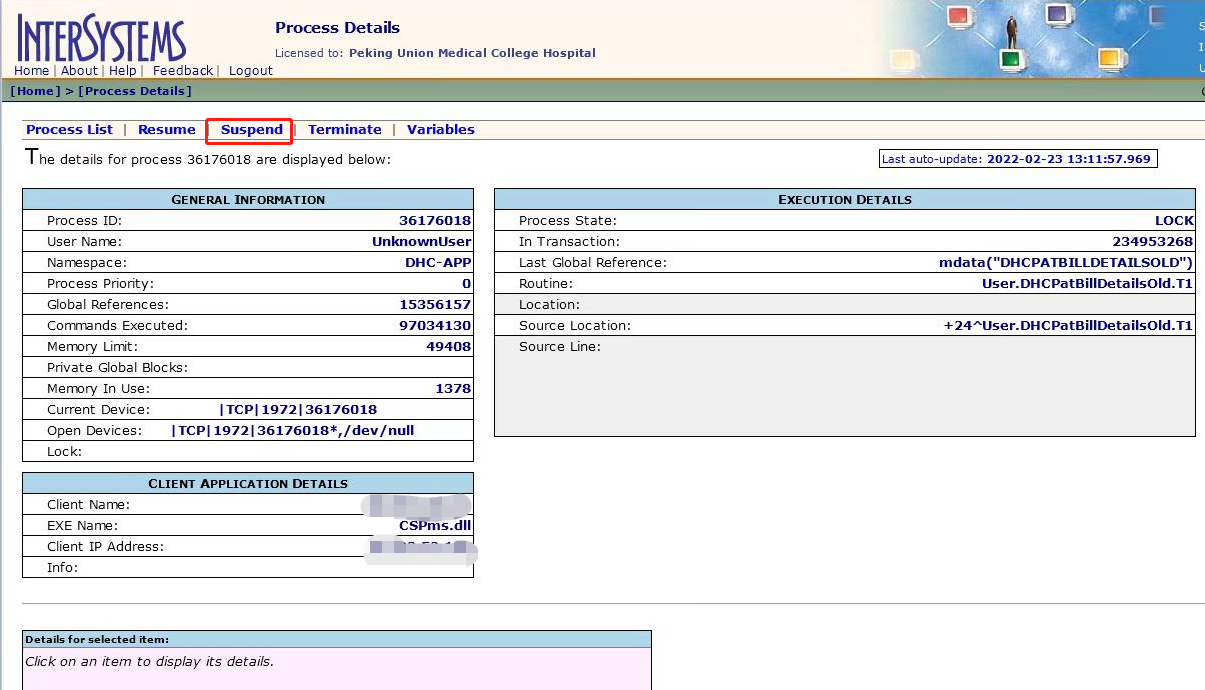Select the Namespace DHC-APP row
The image size is (1205, 690).
(x=247, y=263)
